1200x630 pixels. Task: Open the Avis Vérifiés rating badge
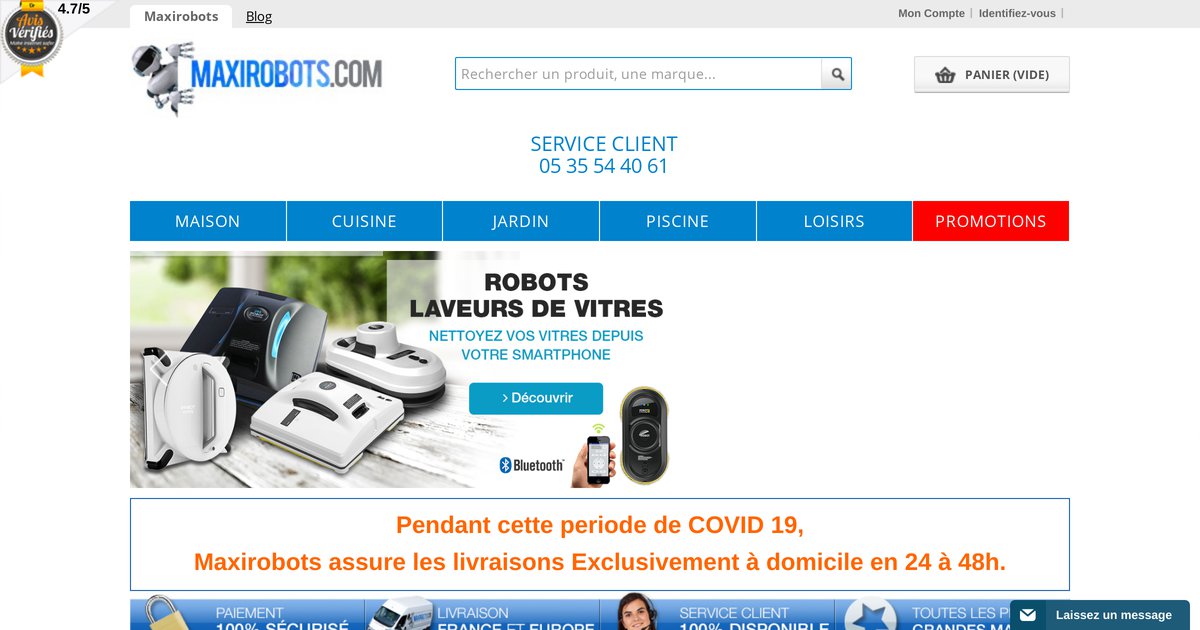pyautogui.click(x=32, y=38)
